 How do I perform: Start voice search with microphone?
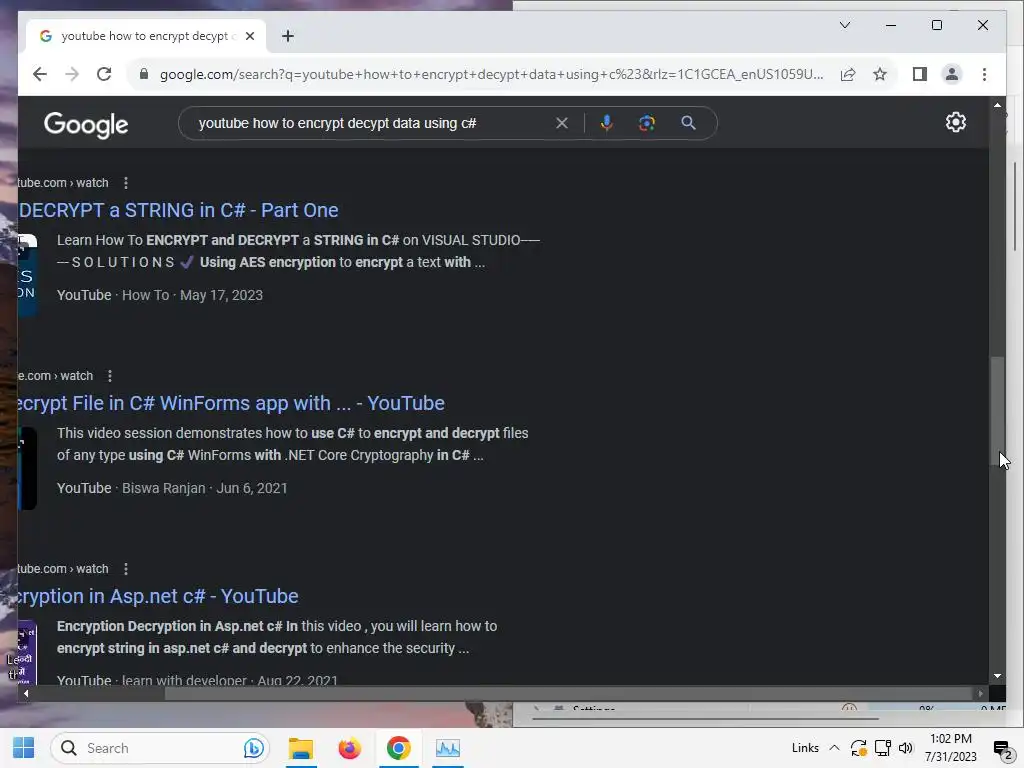pyautogui.click(x=607, y=123)
